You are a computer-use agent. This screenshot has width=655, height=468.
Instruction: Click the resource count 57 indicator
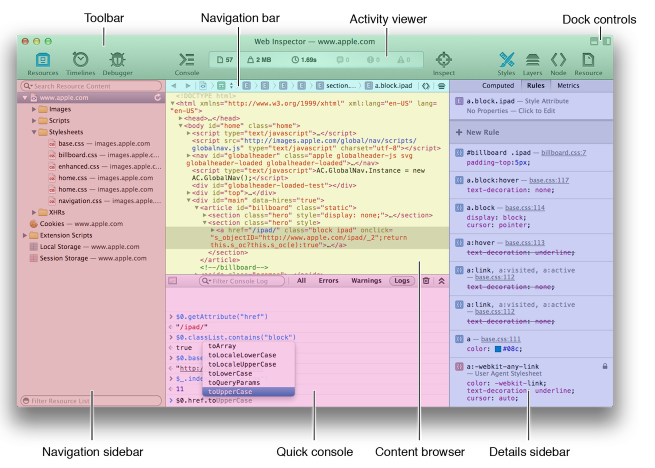225,60
